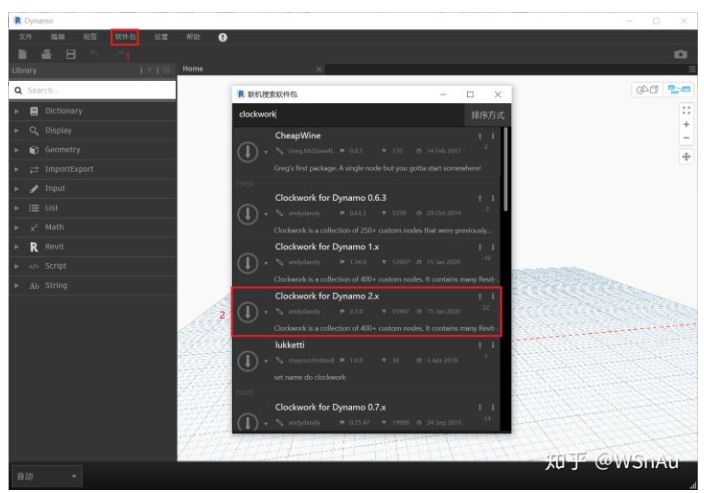The height and width of the screenshot is (493, 704).
Task: Click the List lines icon
Action: 34,208
